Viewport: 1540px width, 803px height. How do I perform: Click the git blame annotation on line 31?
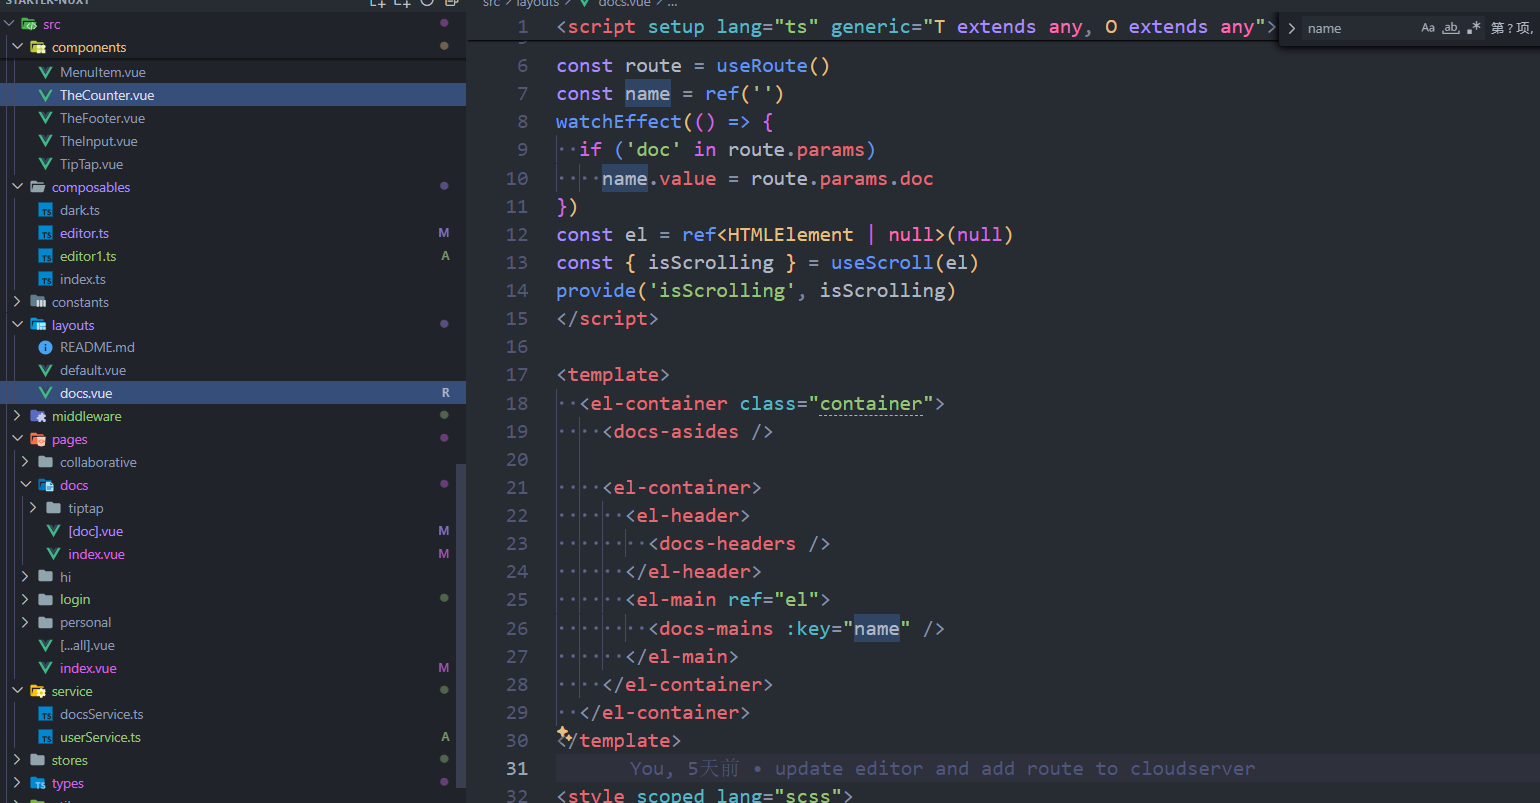941,768
